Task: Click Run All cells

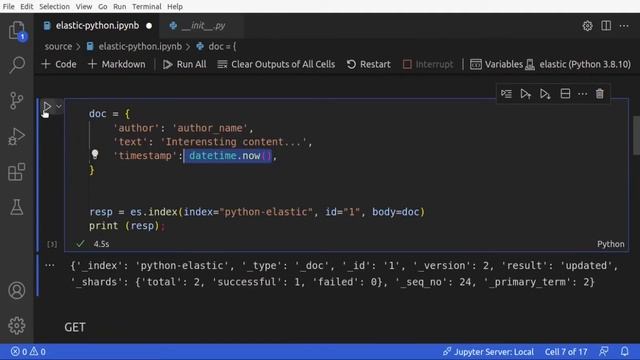Action: pyautogui.click(x=184, y=64)
